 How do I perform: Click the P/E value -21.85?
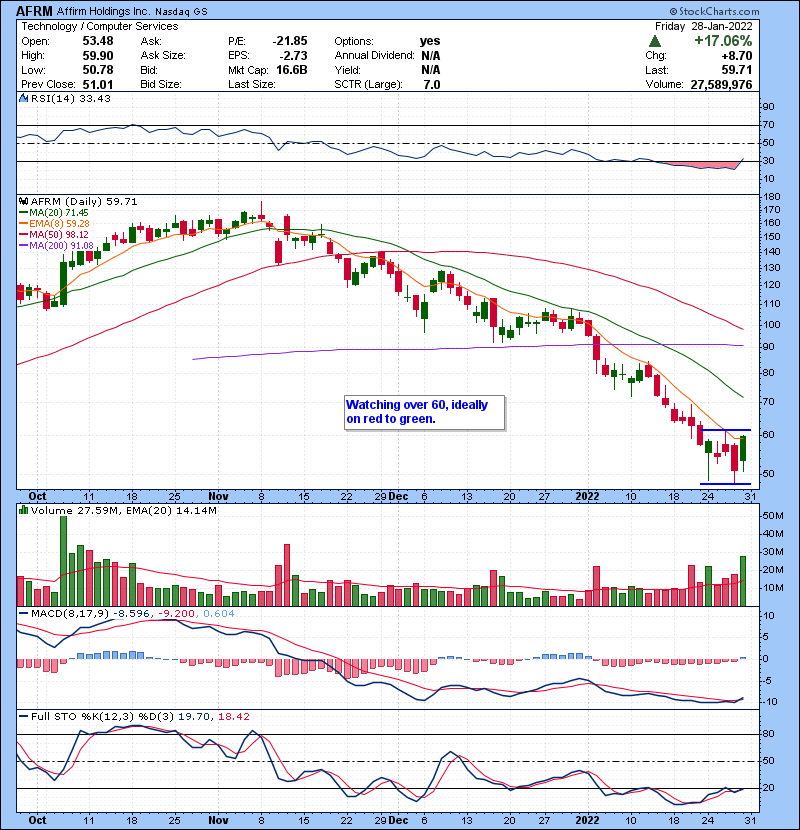click(290, 41)
